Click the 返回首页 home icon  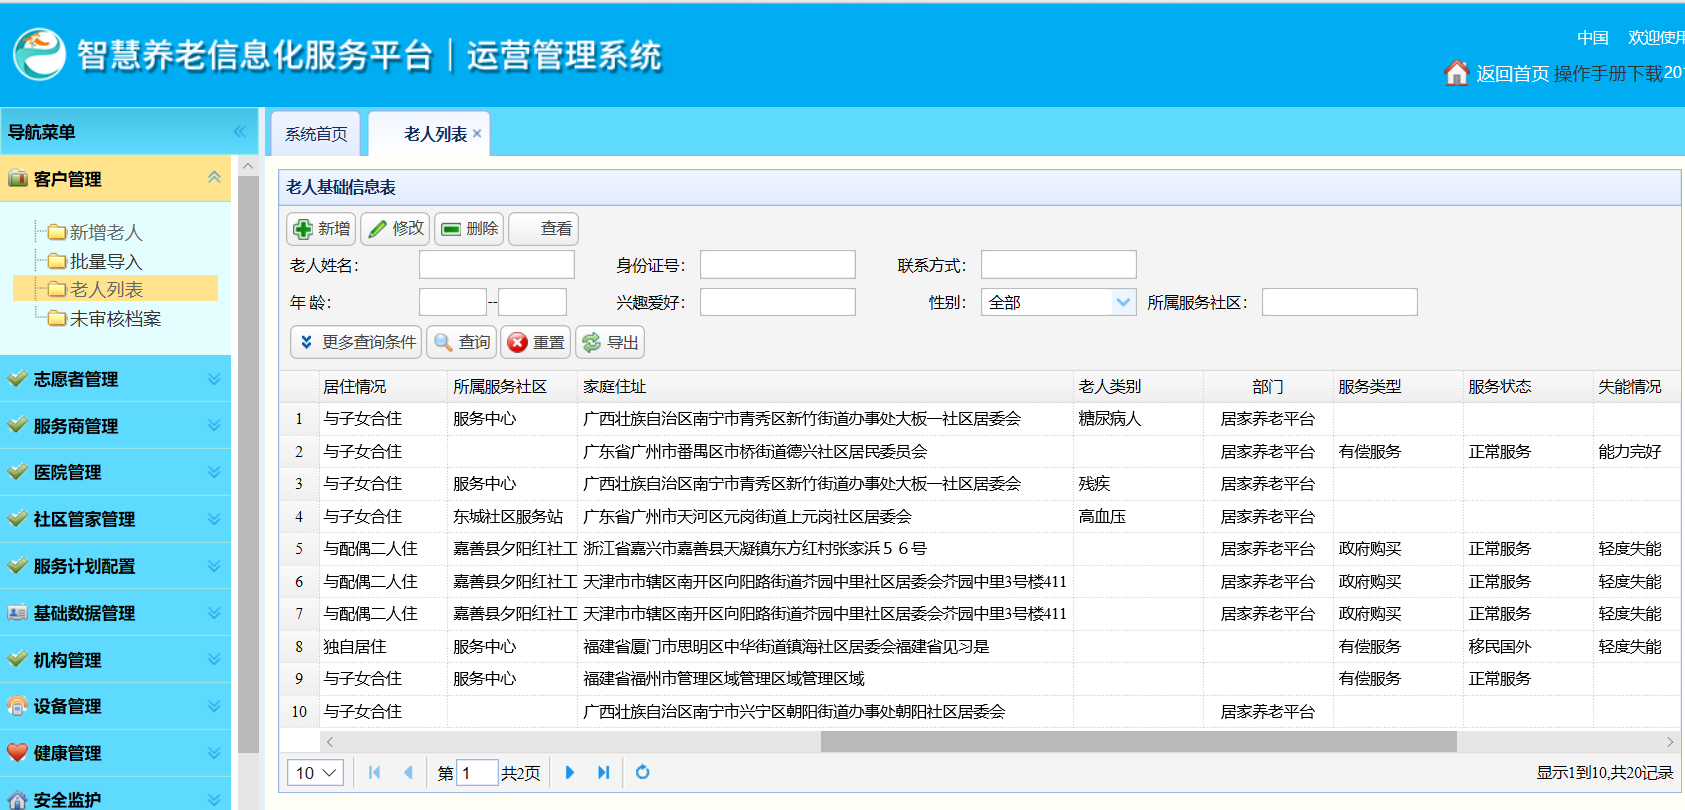(1456, 73)
